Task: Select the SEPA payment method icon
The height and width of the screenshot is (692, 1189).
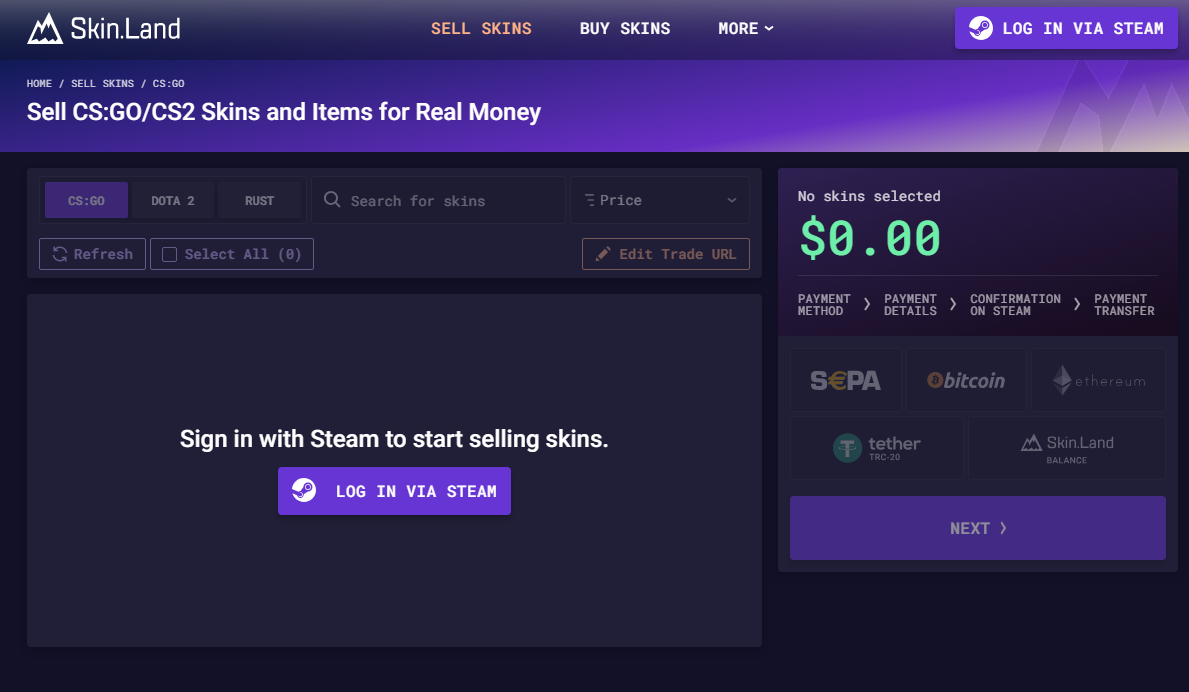Action: click(846, 380)
